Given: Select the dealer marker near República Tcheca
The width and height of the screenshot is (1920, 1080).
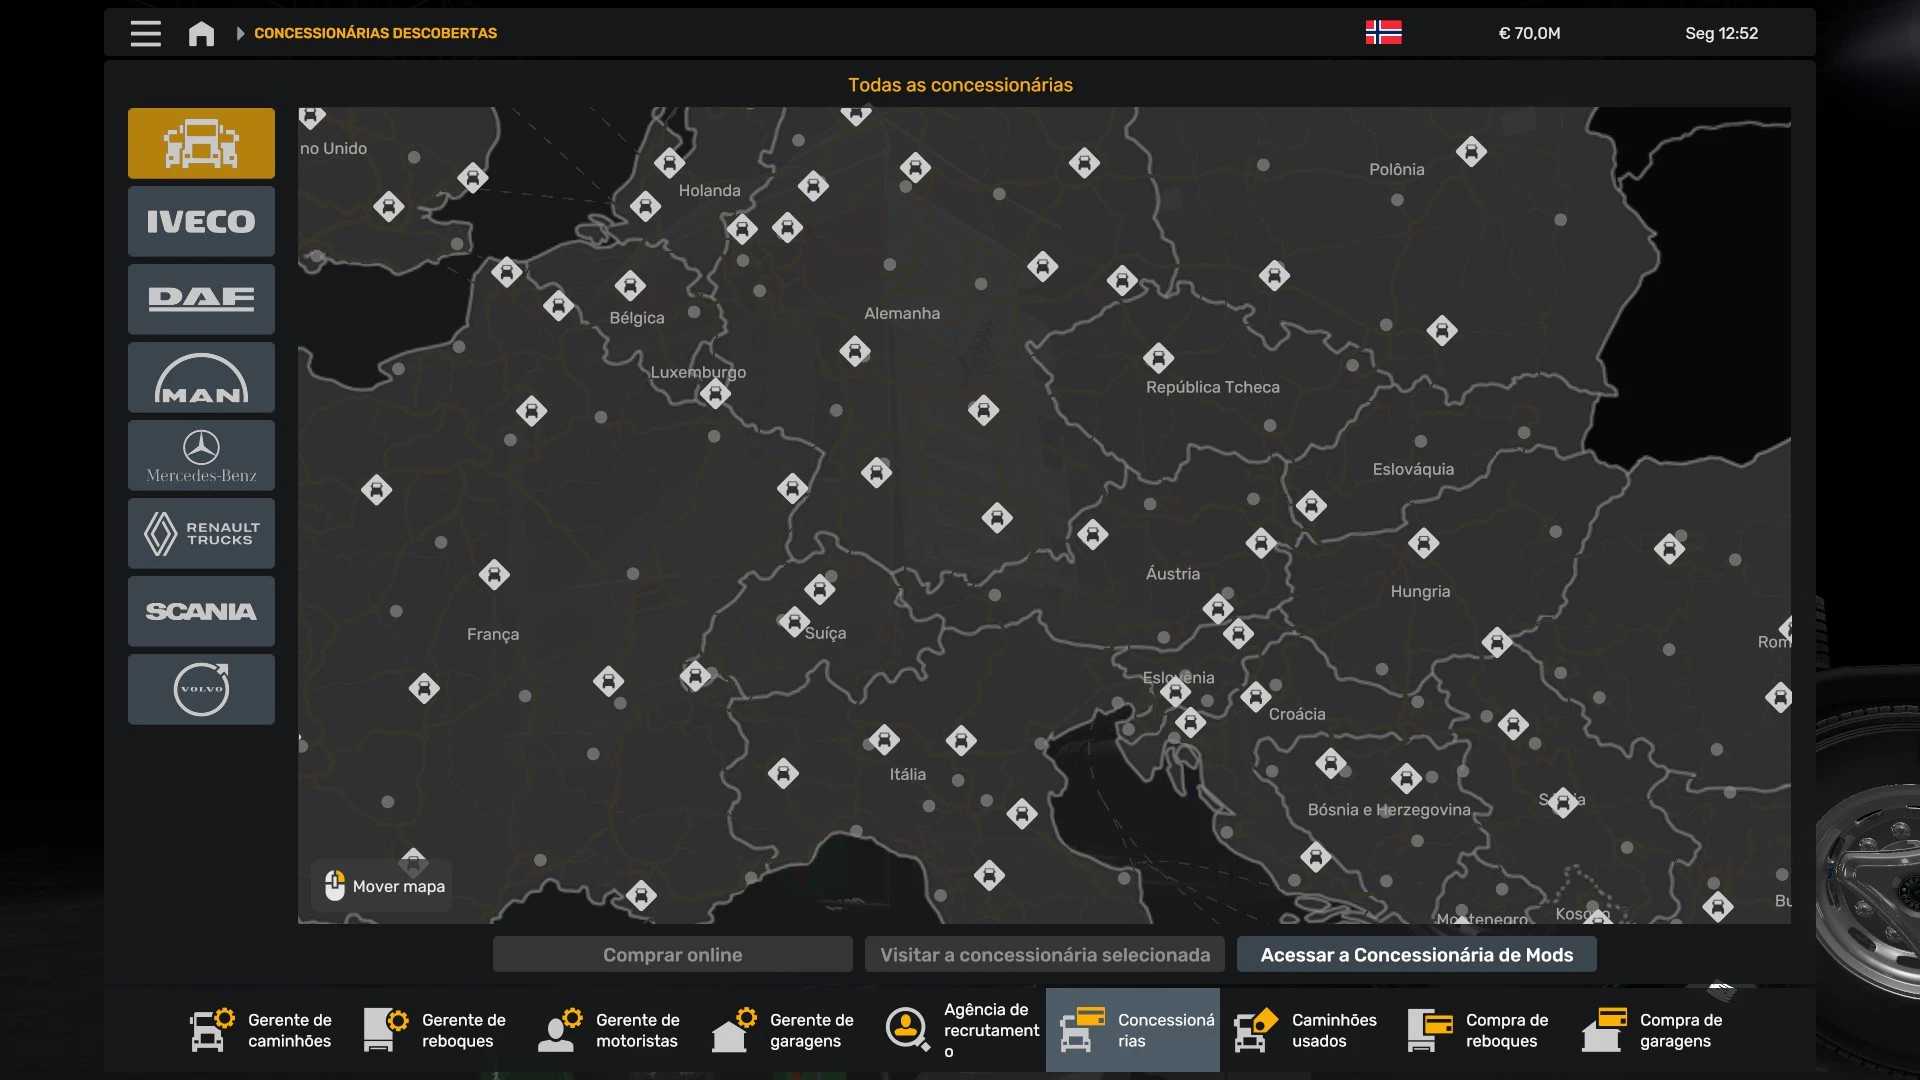Looking at the screenshot, I should (1158, 357).
